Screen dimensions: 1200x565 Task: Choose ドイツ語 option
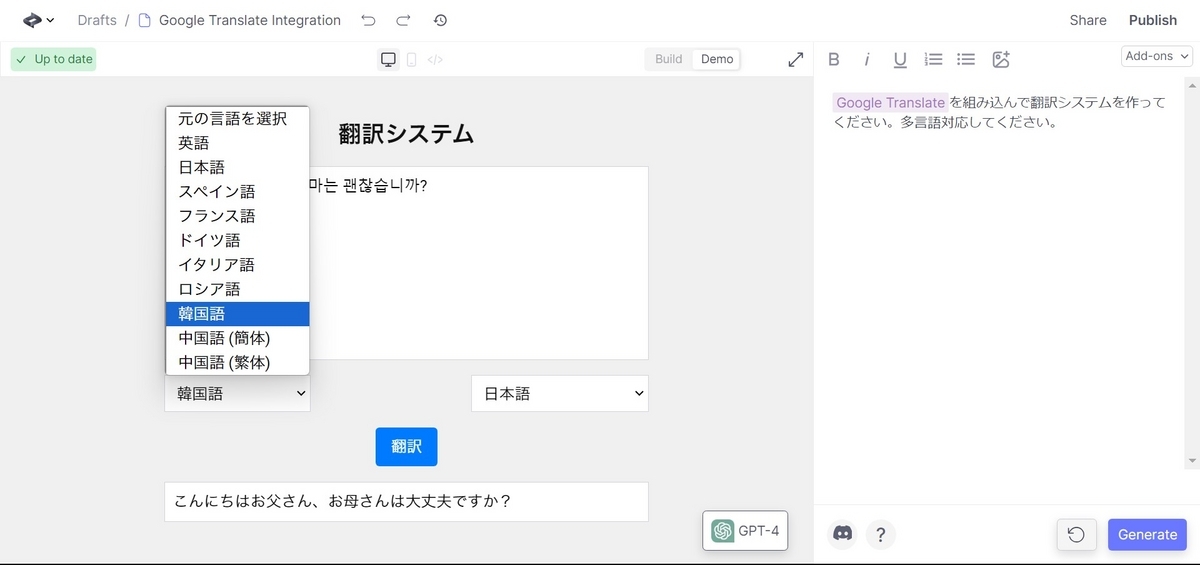click(238, 241)
